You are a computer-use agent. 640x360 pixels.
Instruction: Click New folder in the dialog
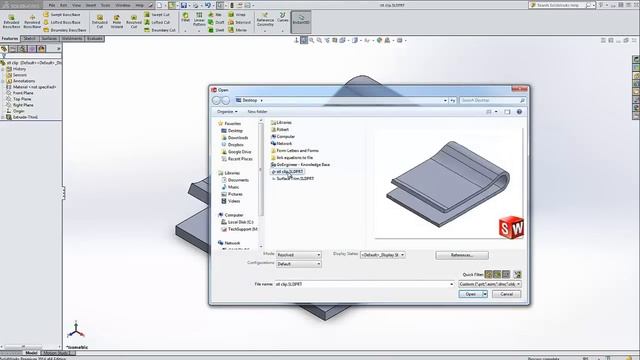click(257, 111)
